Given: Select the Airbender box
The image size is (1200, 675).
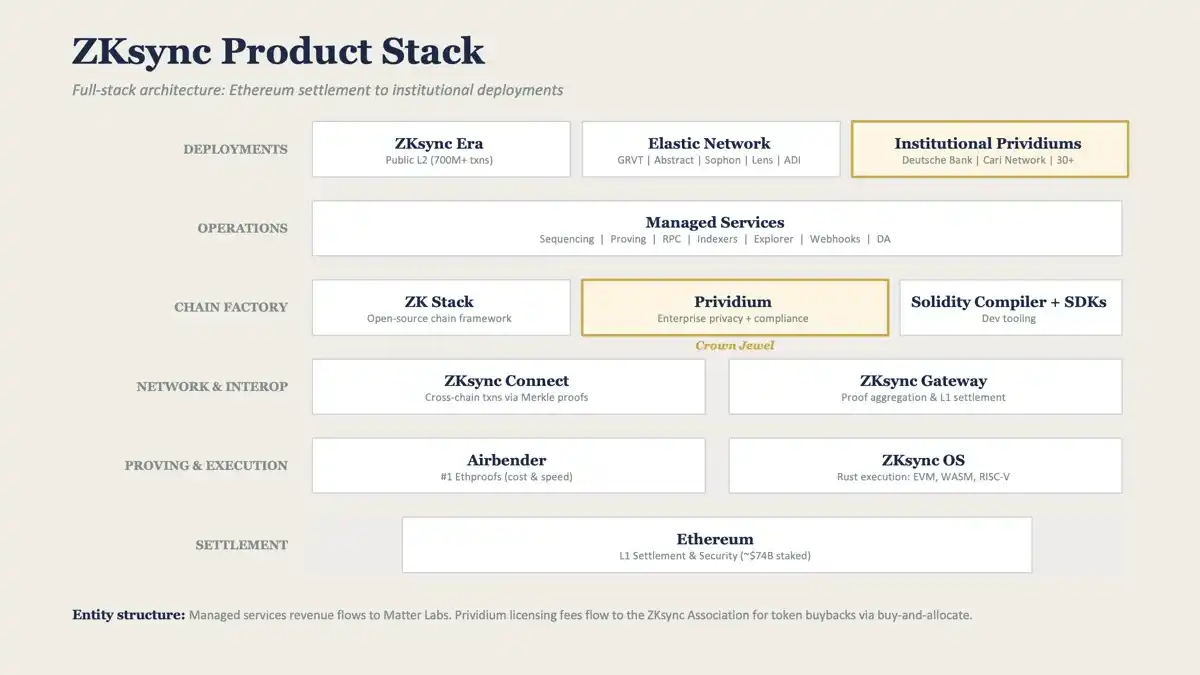Looking at the screenshot, I should (x=508, y=465).
